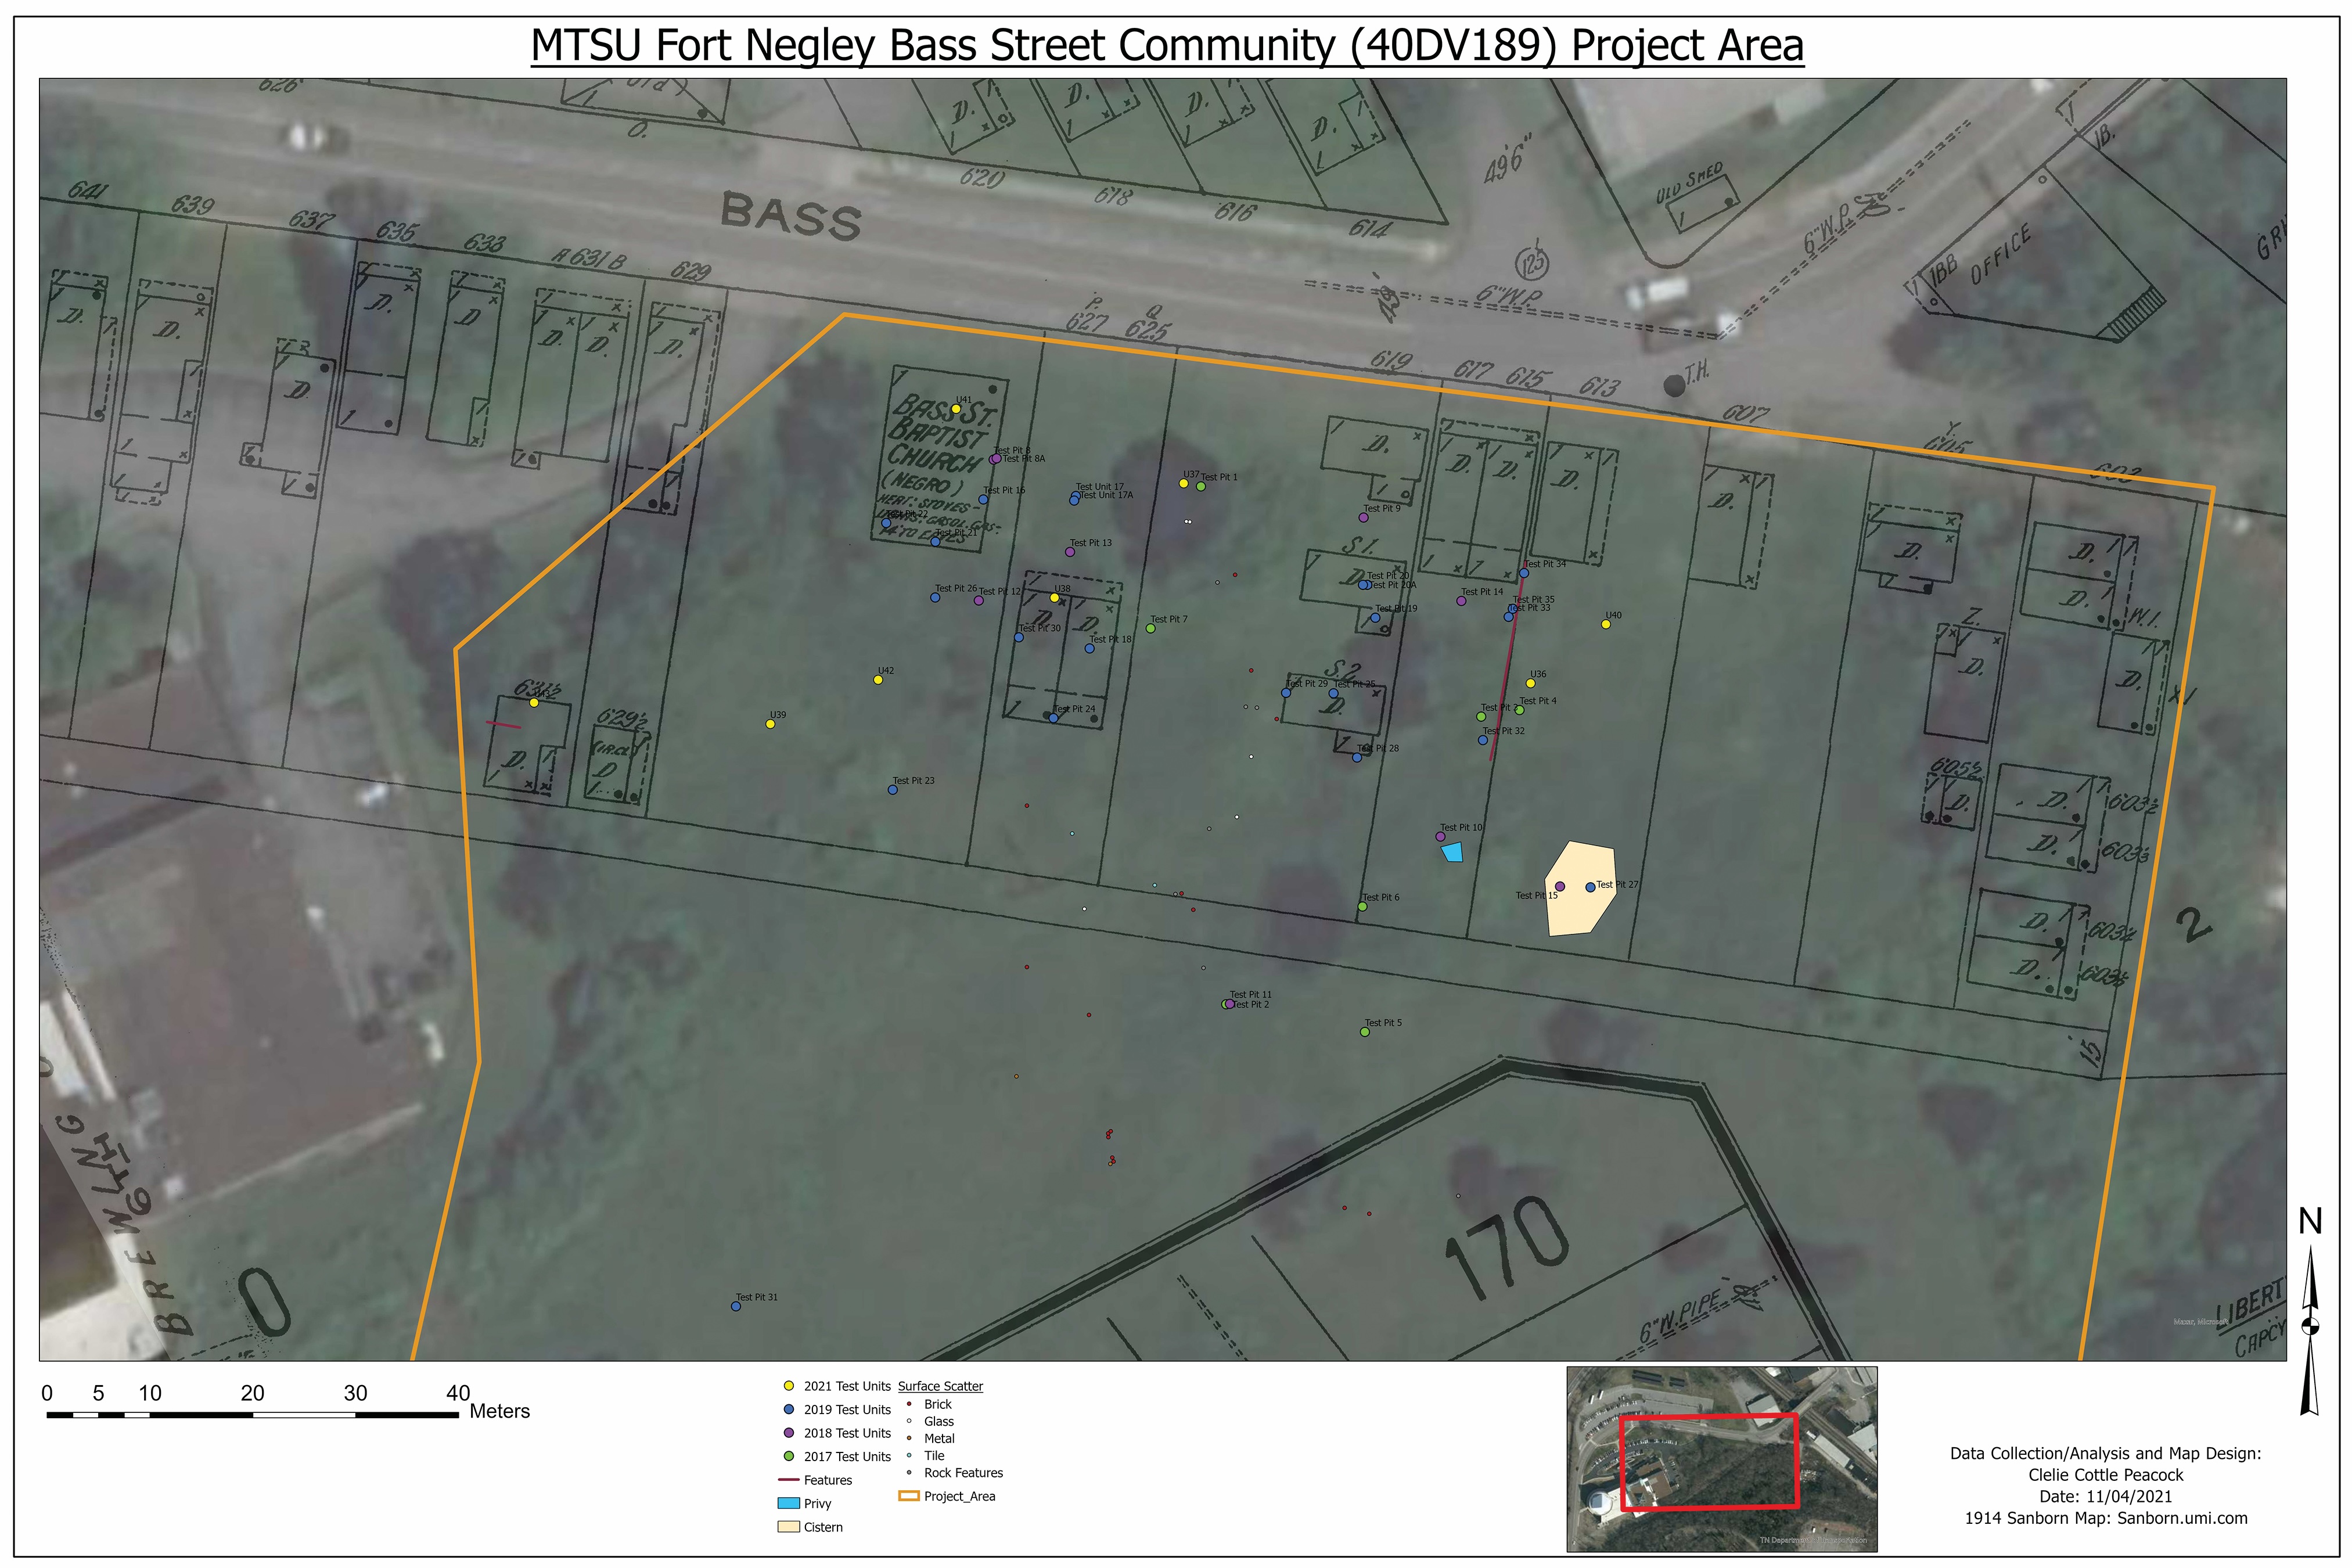Select the yellow U38 test unit dot
This screenshot has height=1568, width=2352.
pyautogui.click(x=1054, y=598)
